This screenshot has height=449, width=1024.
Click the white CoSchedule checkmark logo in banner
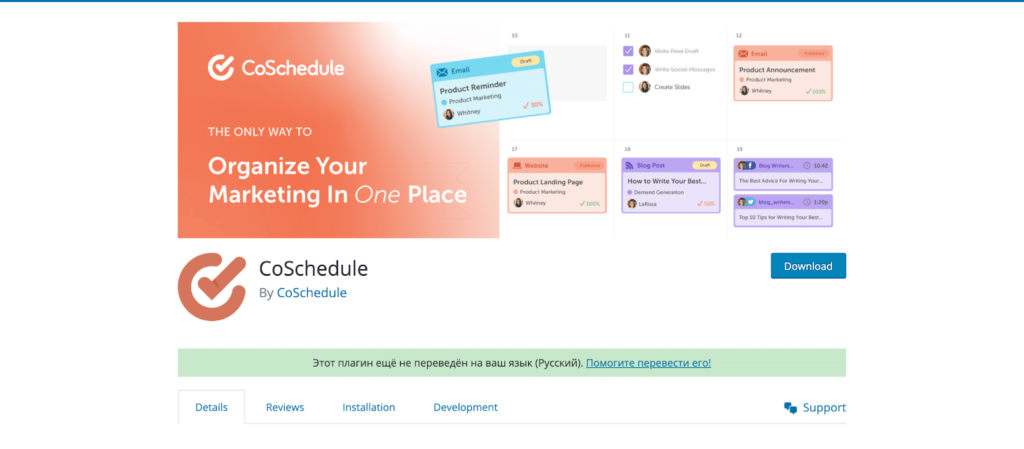point(221,68)
